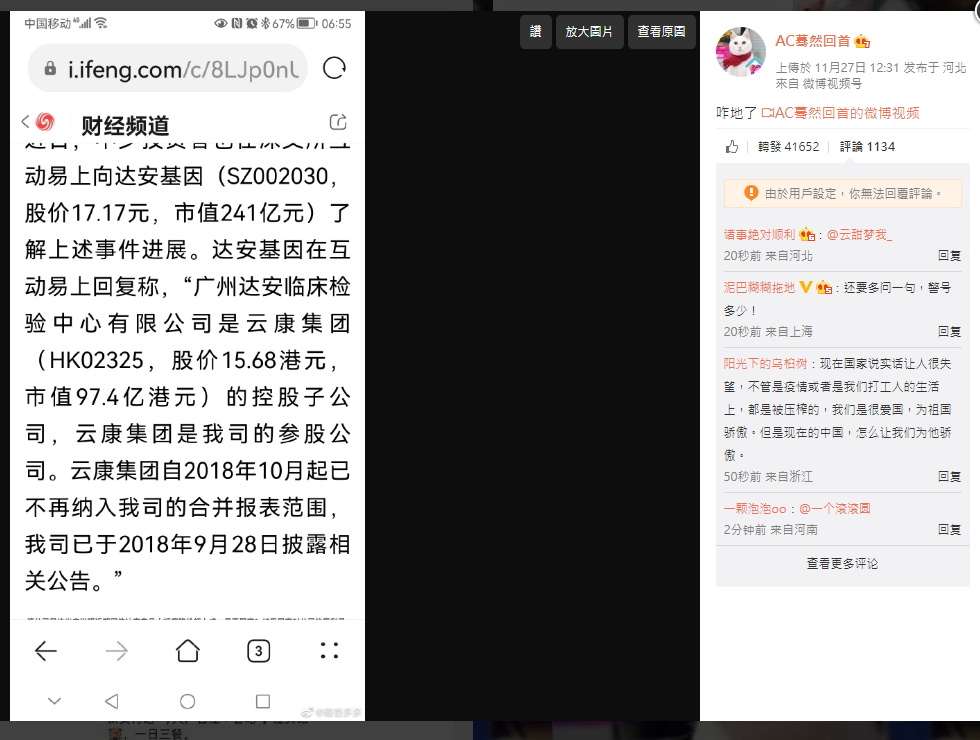980x740 pixels.
Task: Click the NFC icon in the phone status bar
Action: point(237,23)
